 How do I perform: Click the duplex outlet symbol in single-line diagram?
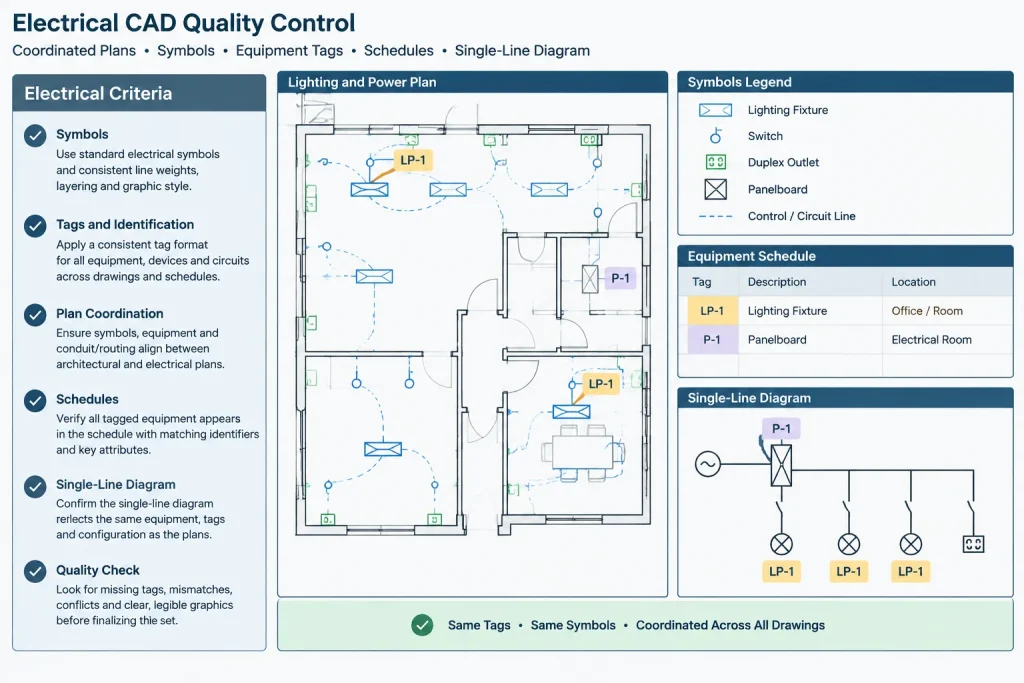pos(973,544)
